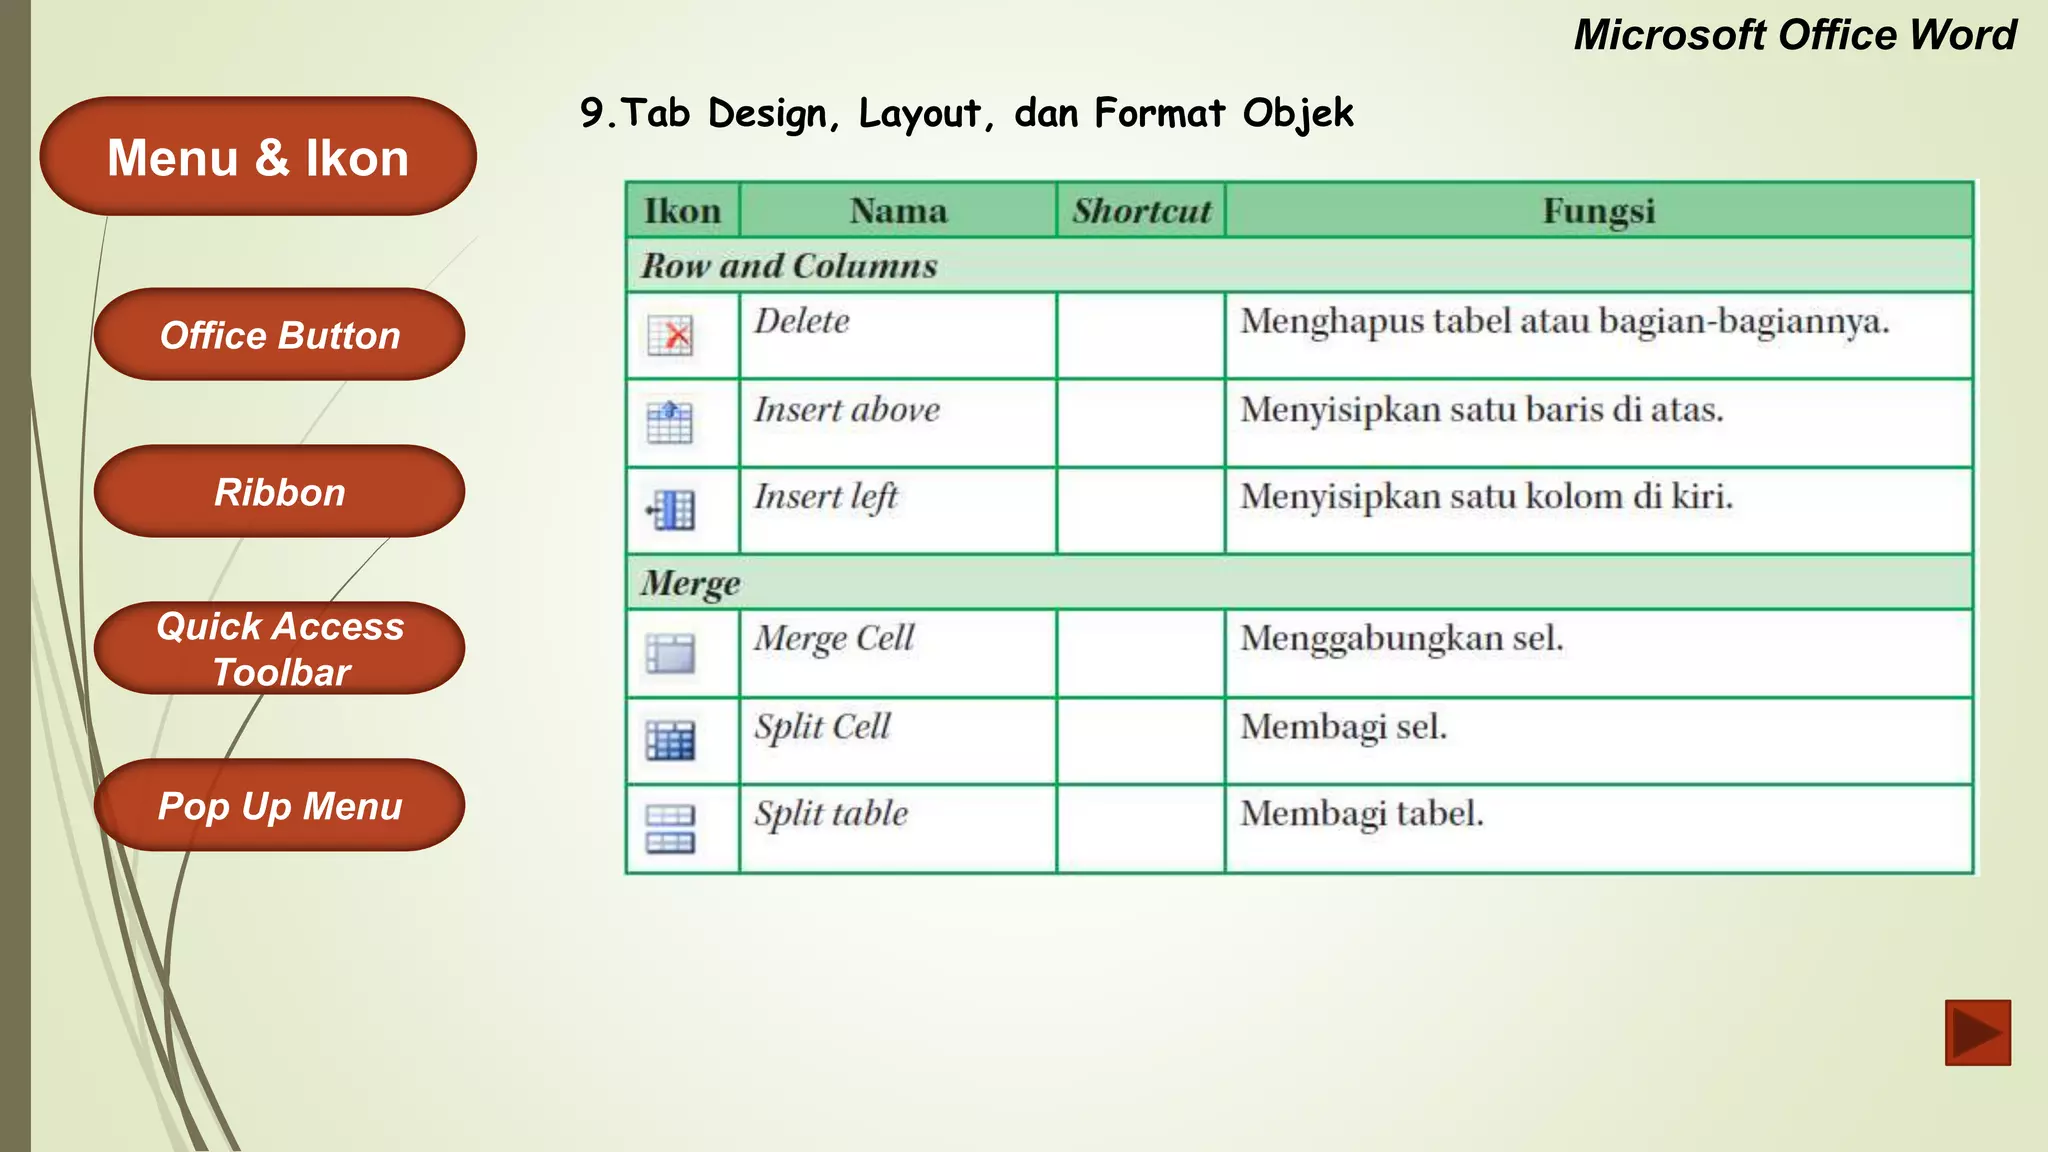The width and height of the screenshot is (2048, 1152).
Task: Click the 'Merge Cell' name cell
Action: [898, 653]
